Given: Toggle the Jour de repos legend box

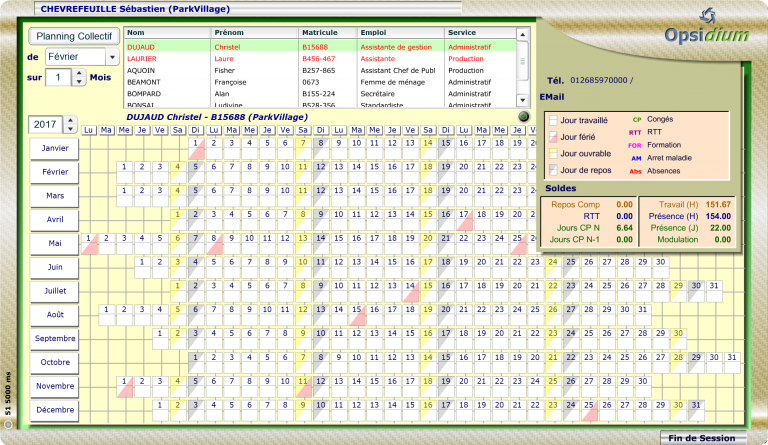Looking at the screenshot, I should click(552, 170).
